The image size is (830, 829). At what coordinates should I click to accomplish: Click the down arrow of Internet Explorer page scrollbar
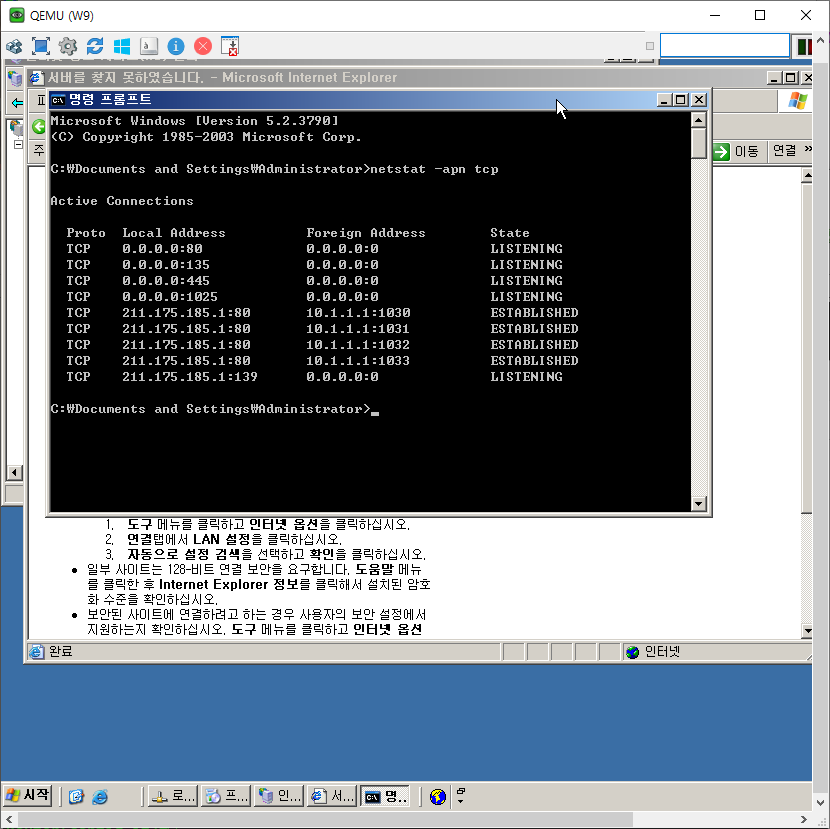click(x=807, y=630)
